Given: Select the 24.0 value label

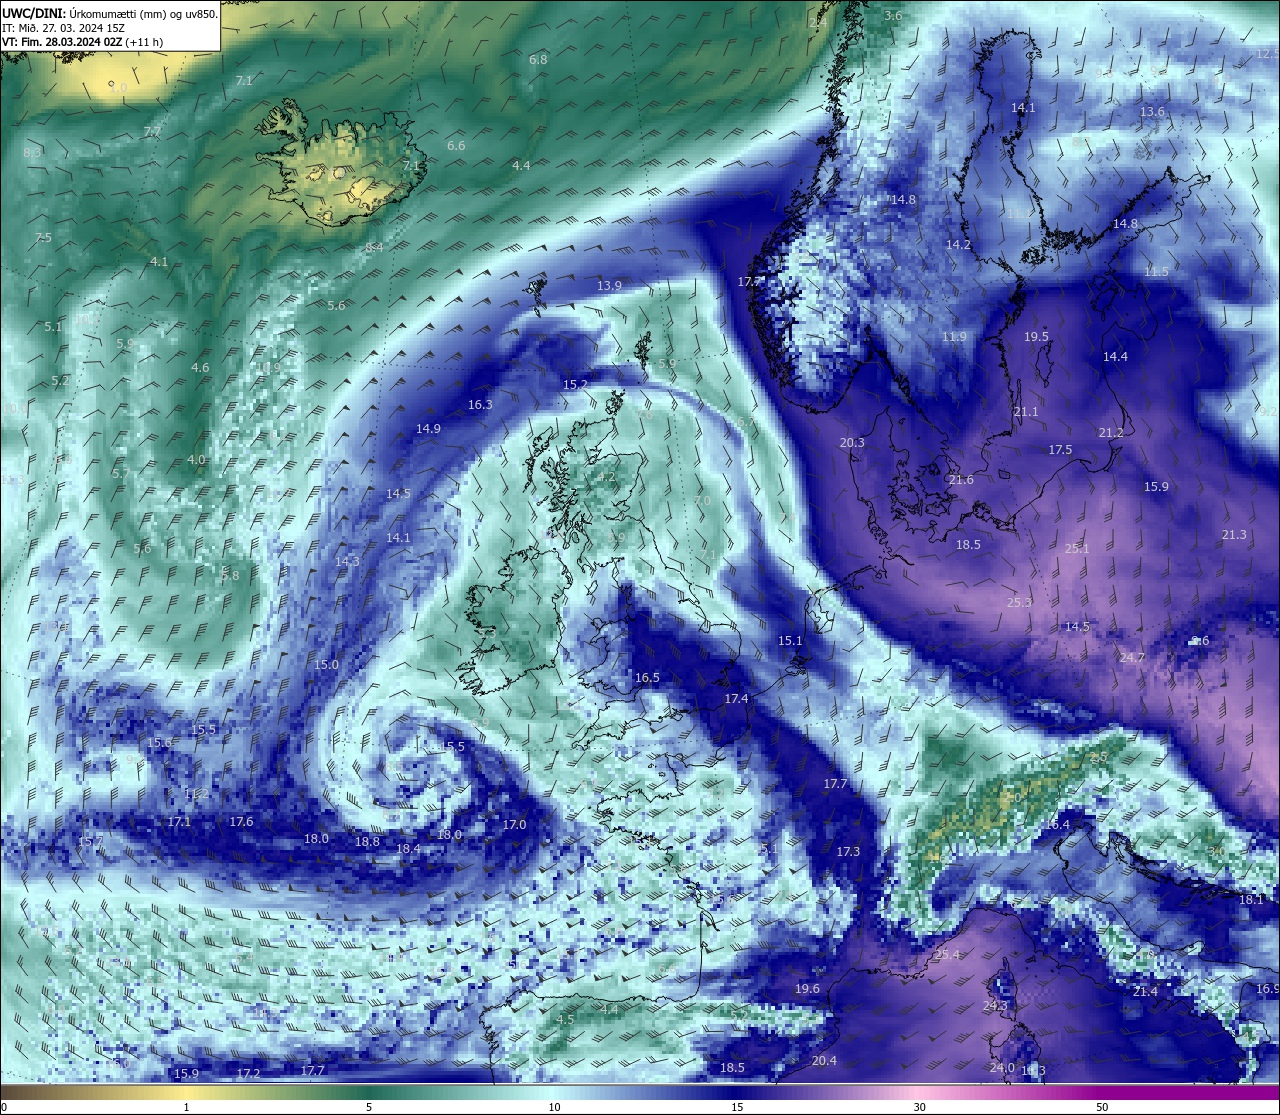Looking at the screenshot, I should pos(1002,1067).
